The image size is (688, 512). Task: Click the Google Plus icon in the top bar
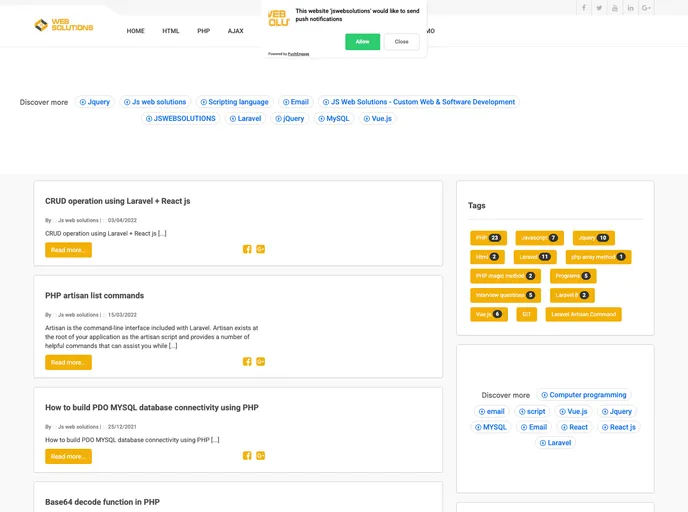click(x=646, y=8)
